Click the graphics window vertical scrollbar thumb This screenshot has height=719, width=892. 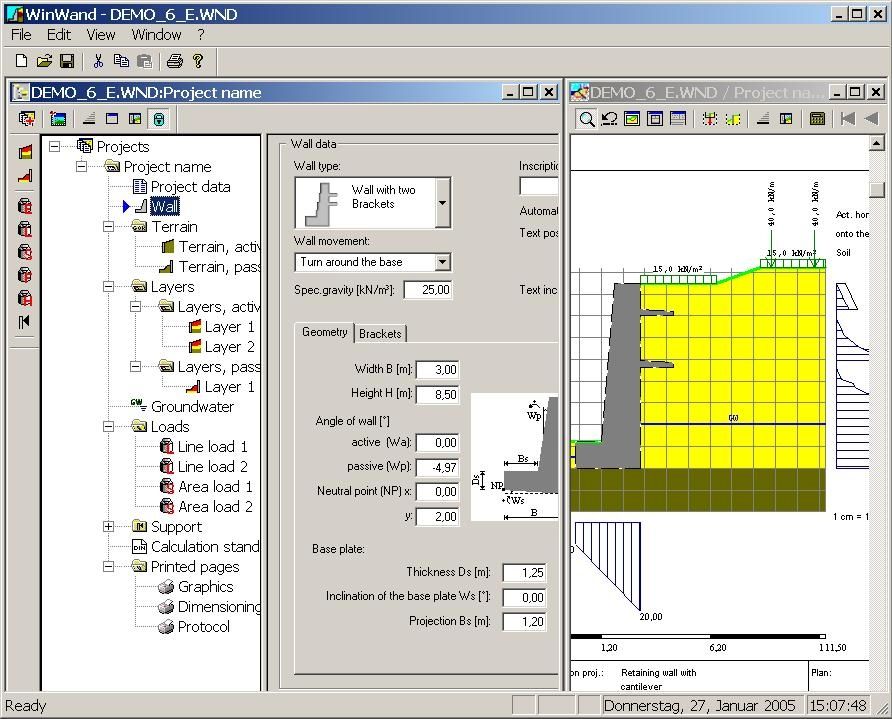pyautogui.click(x=877, y=189)
